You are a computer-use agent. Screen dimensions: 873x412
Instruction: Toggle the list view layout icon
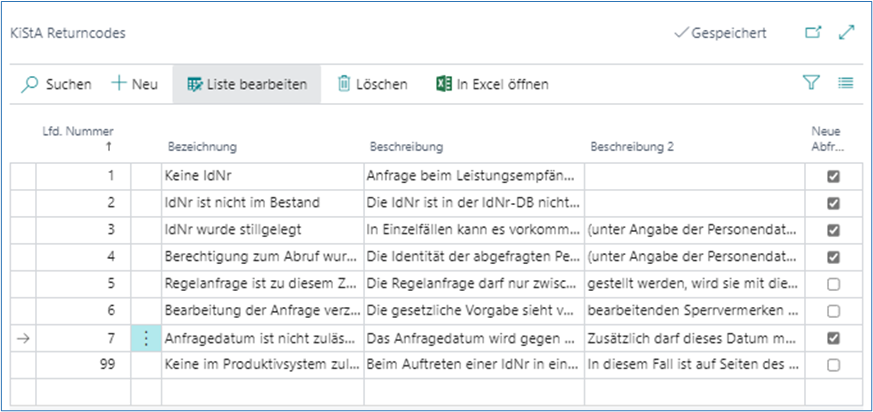[x=845, y=84]
